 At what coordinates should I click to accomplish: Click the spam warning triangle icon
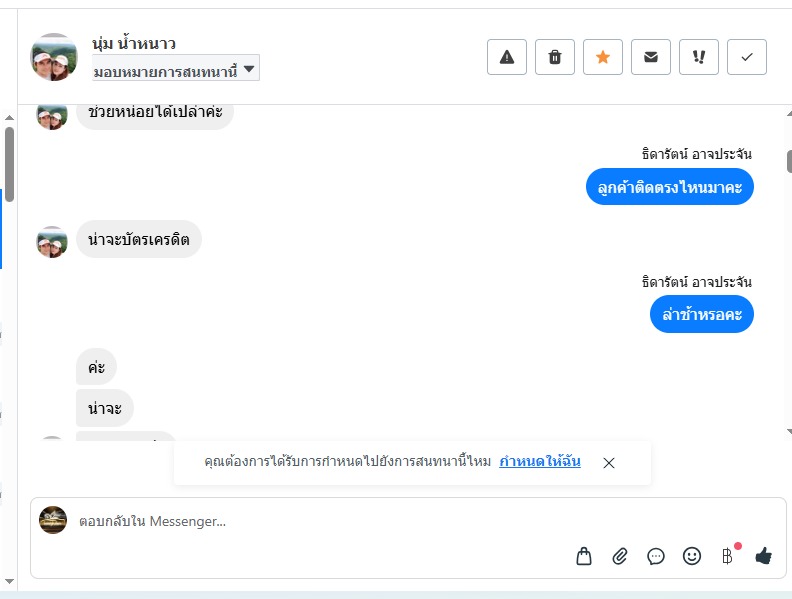point(507,57)
